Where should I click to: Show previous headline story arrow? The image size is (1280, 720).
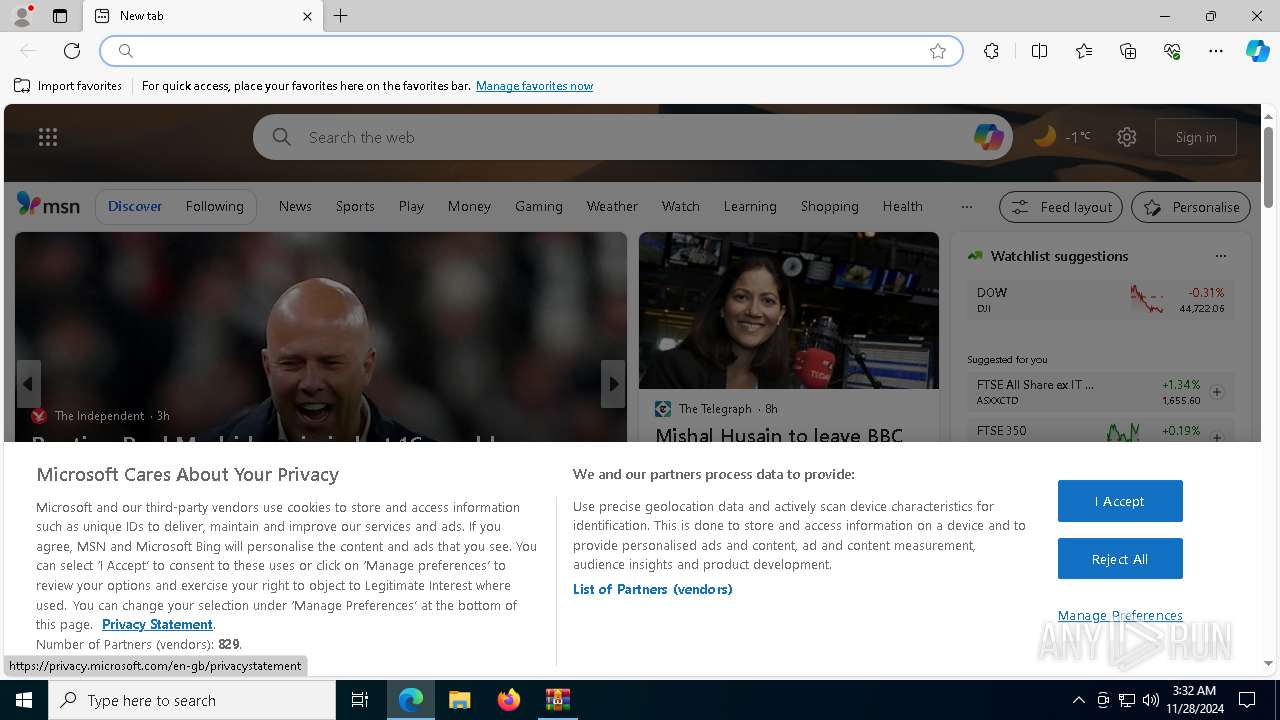28,384
